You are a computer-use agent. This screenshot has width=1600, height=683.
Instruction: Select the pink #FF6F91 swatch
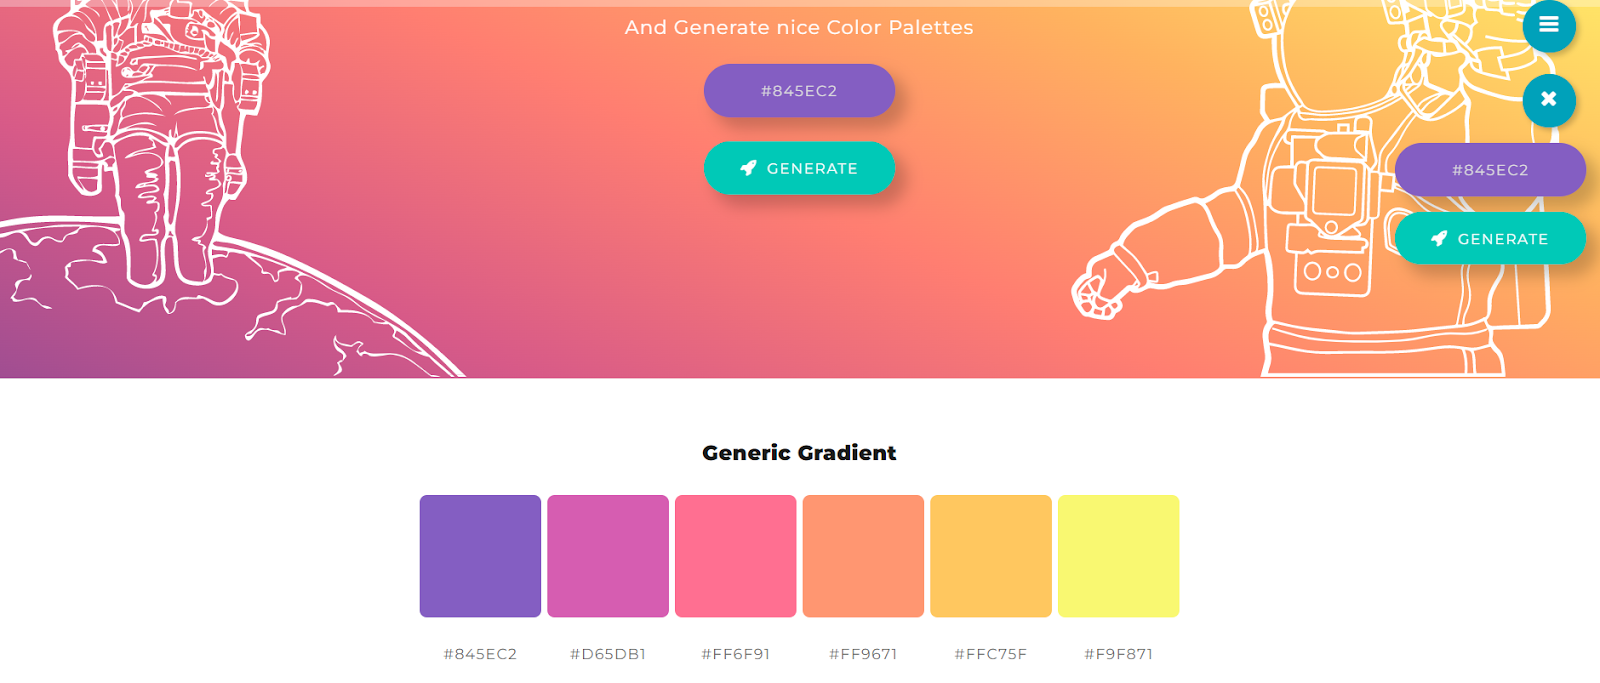(736, 555)
